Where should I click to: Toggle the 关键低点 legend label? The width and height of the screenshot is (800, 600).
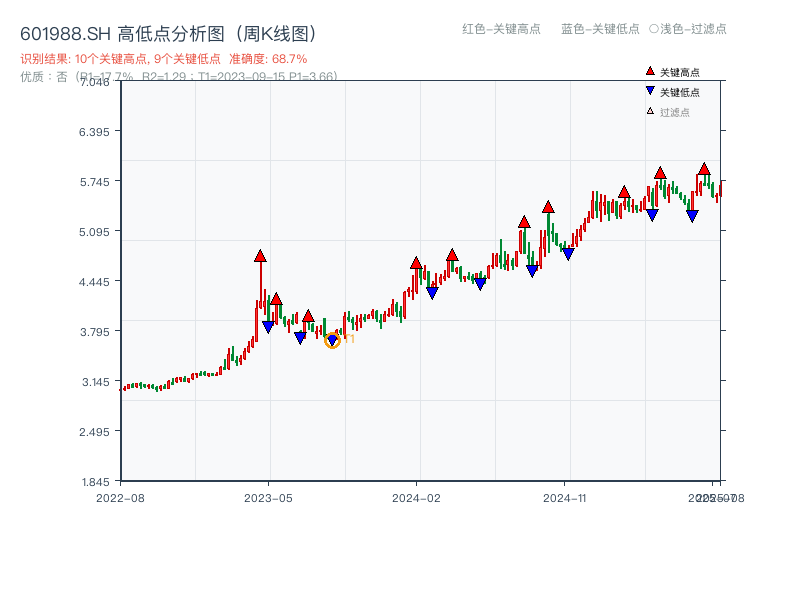[680, 93]
